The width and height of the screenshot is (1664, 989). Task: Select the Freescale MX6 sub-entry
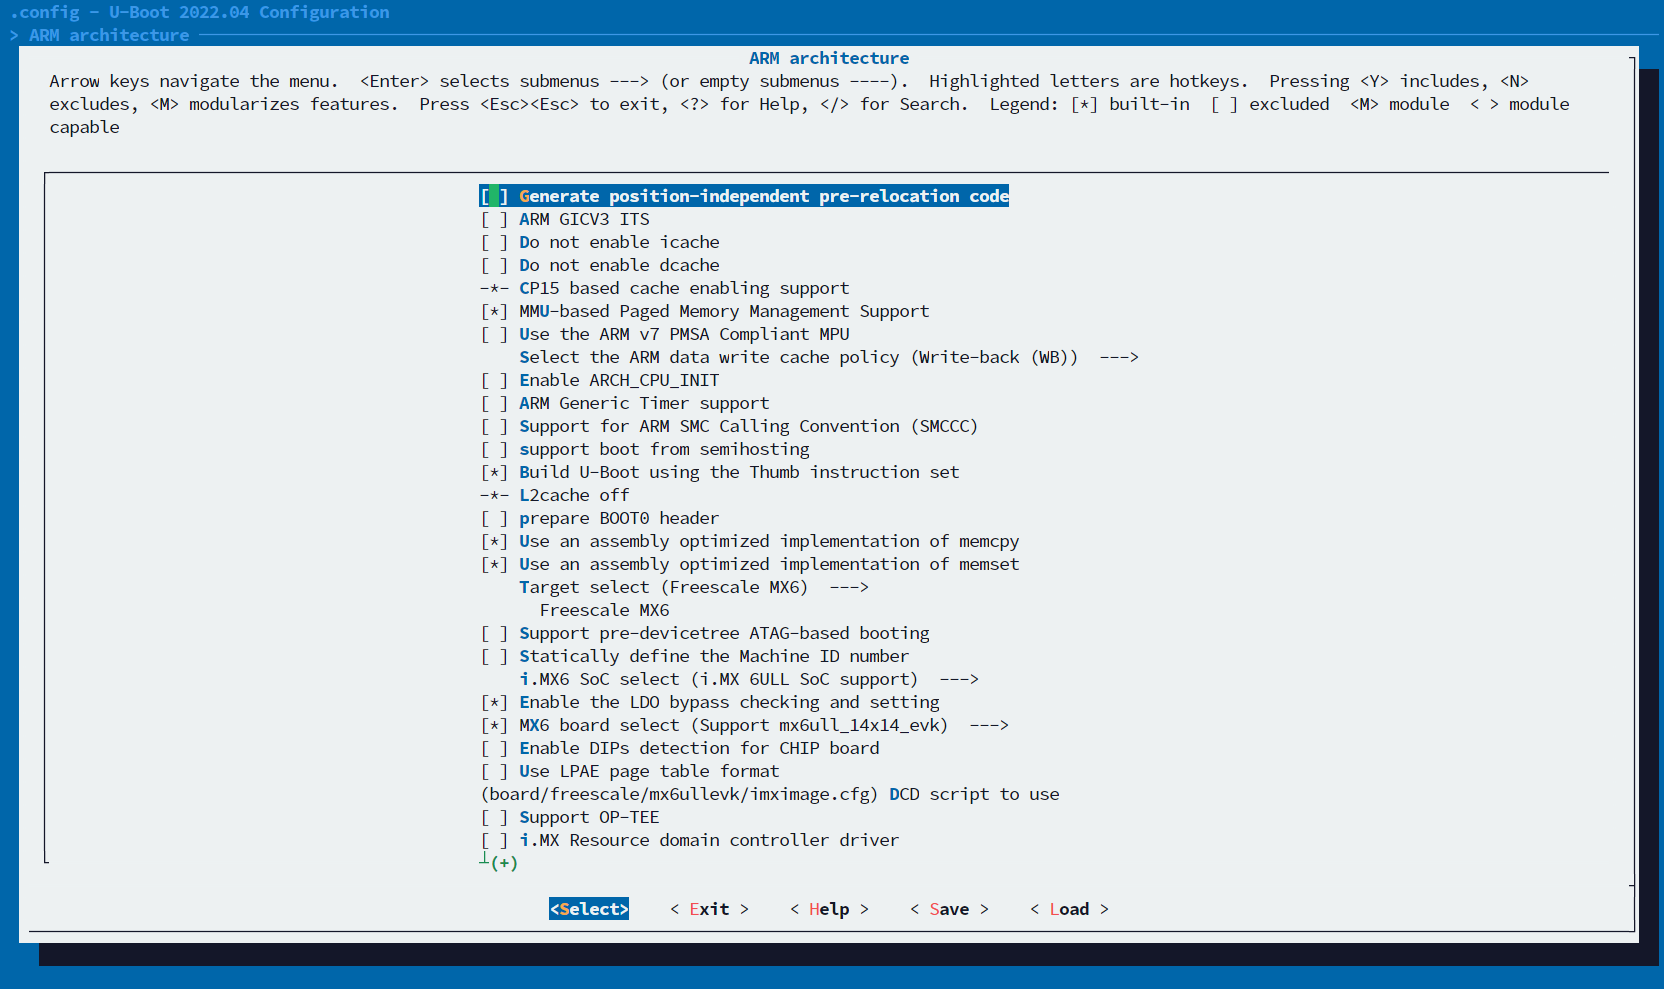pyautogui.click(x=605, y=610)
